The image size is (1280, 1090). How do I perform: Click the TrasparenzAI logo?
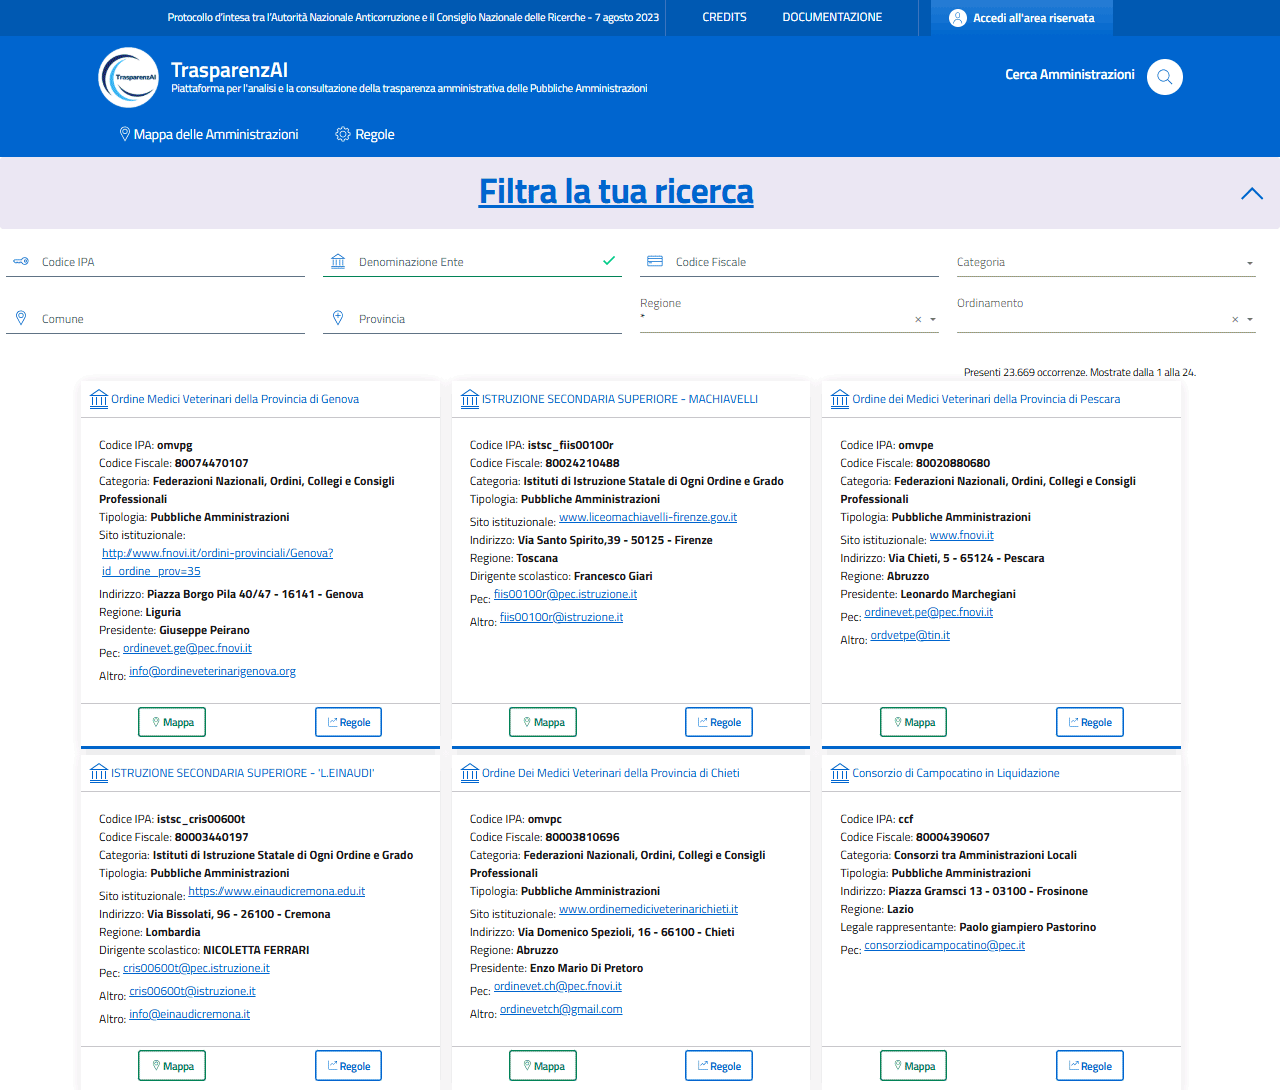[x=128, y=78]
